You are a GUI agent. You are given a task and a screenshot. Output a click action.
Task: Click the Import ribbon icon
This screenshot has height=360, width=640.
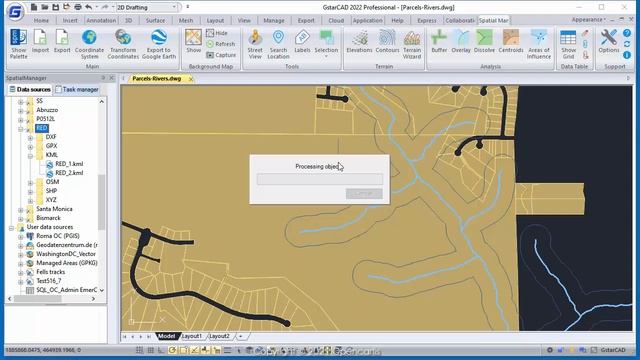[x=40, y=41]
